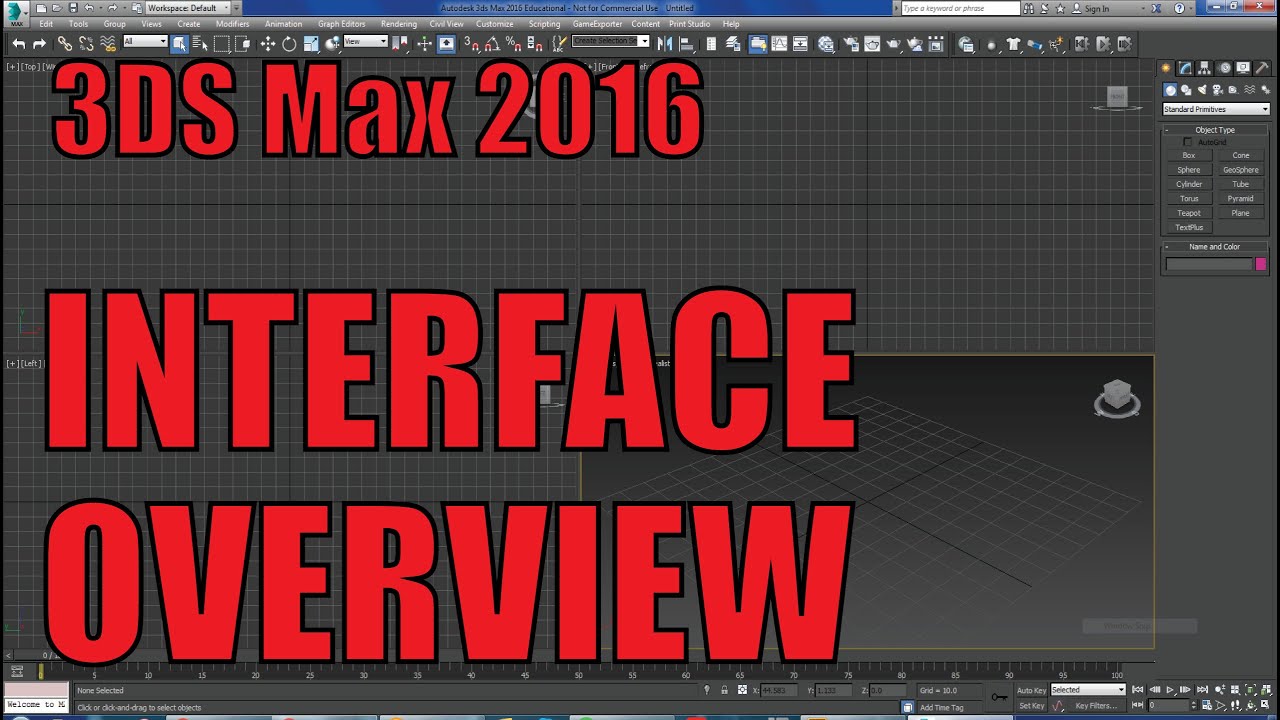Click the Teapot primitive button
Image resolution: width=1280 pixels, height=720 pixels.
(1189, 213)
